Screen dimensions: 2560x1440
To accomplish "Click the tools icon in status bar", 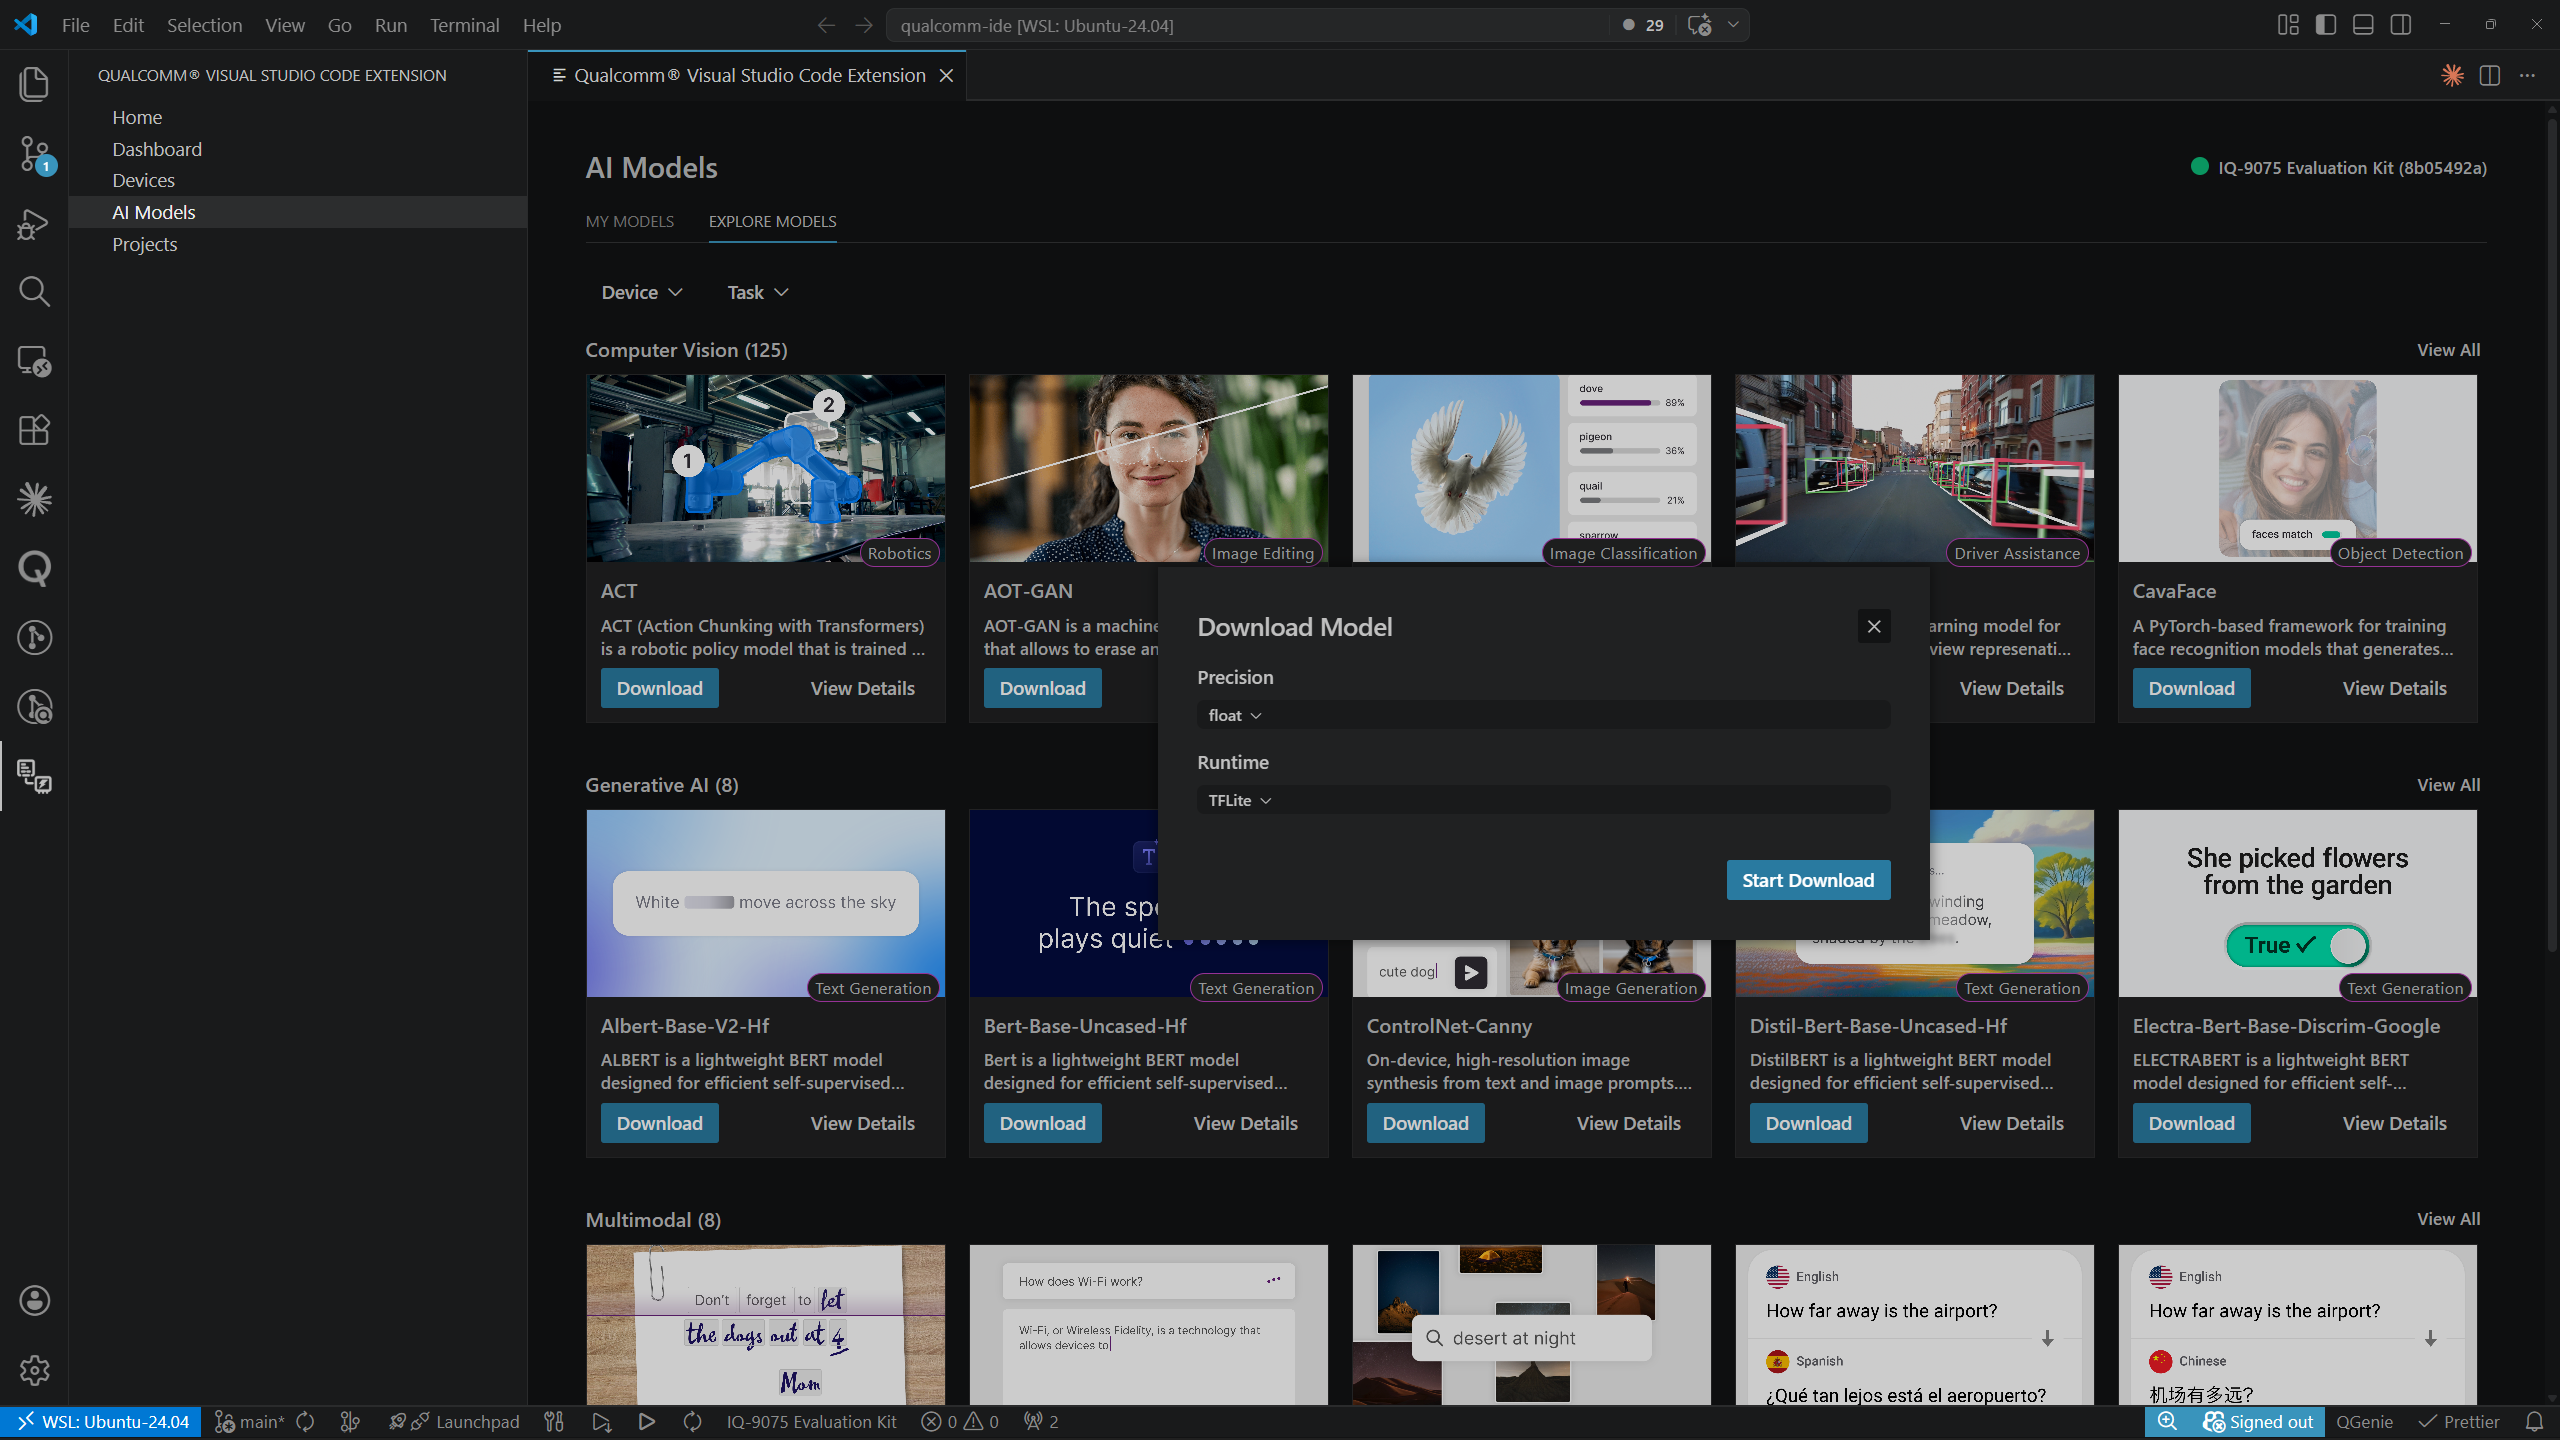I will [x=554, y=1421].
